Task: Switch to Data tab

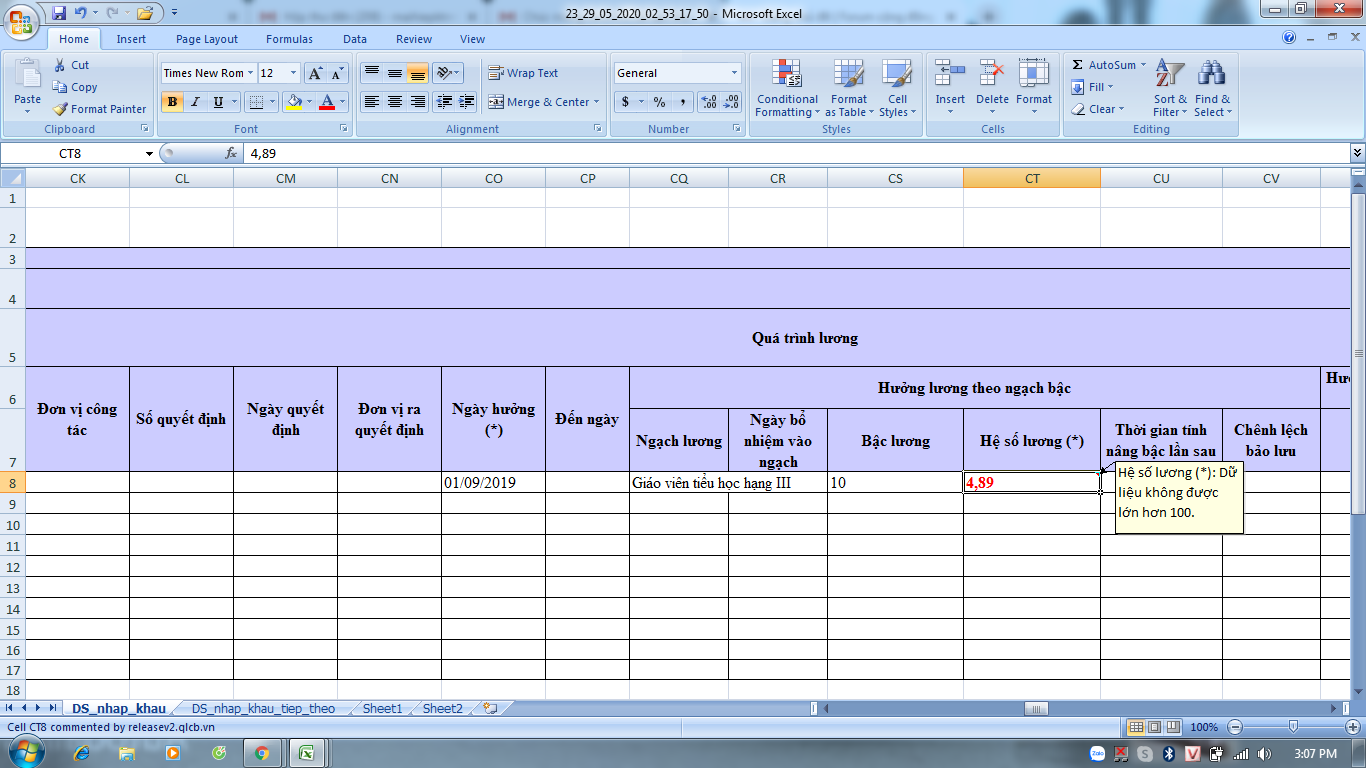Action: coord(355,39)
